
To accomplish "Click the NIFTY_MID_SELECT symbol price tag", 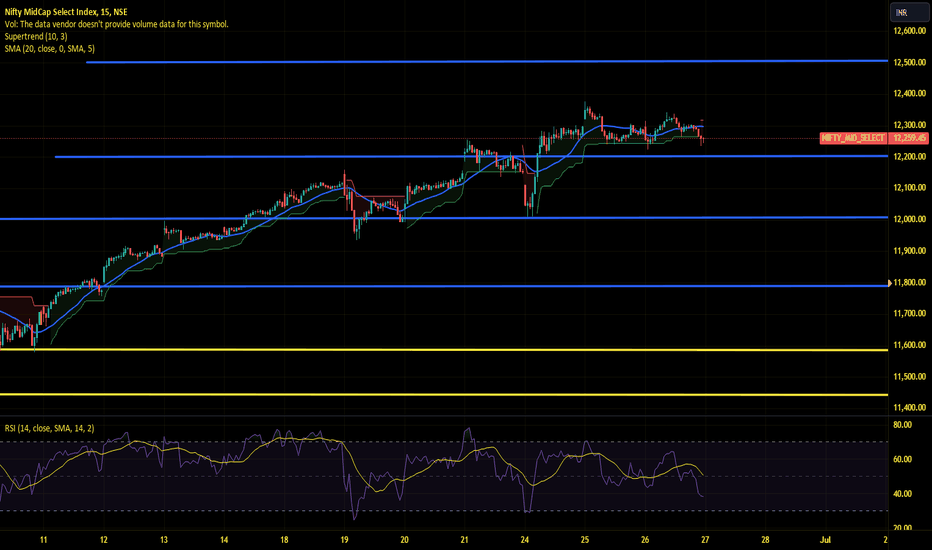I will (x=854, y=138).
